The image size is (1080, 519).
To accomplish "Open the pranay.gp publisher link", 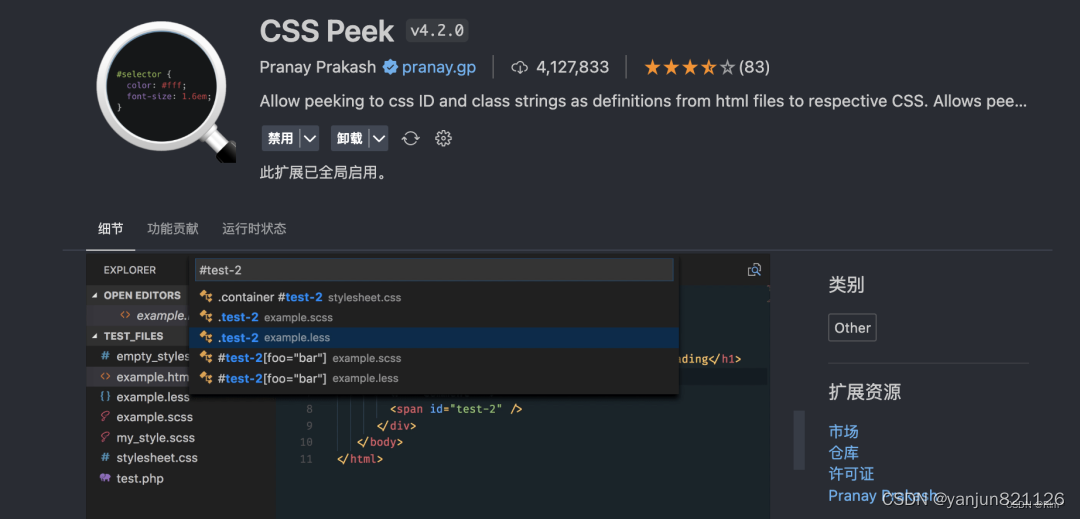I will coord(439,67).
